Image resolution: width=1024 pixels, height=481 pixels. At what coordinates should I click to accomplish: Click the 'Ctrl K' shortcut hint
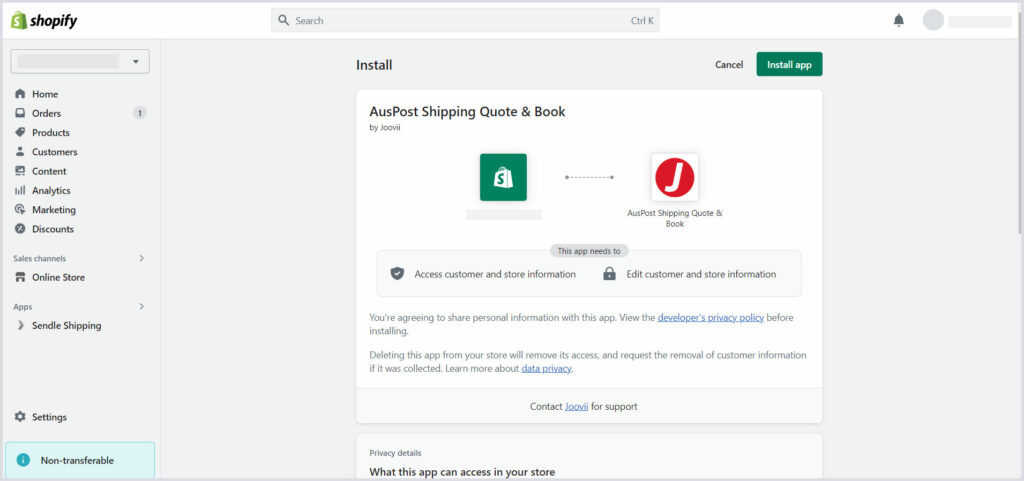pos(642,20)
